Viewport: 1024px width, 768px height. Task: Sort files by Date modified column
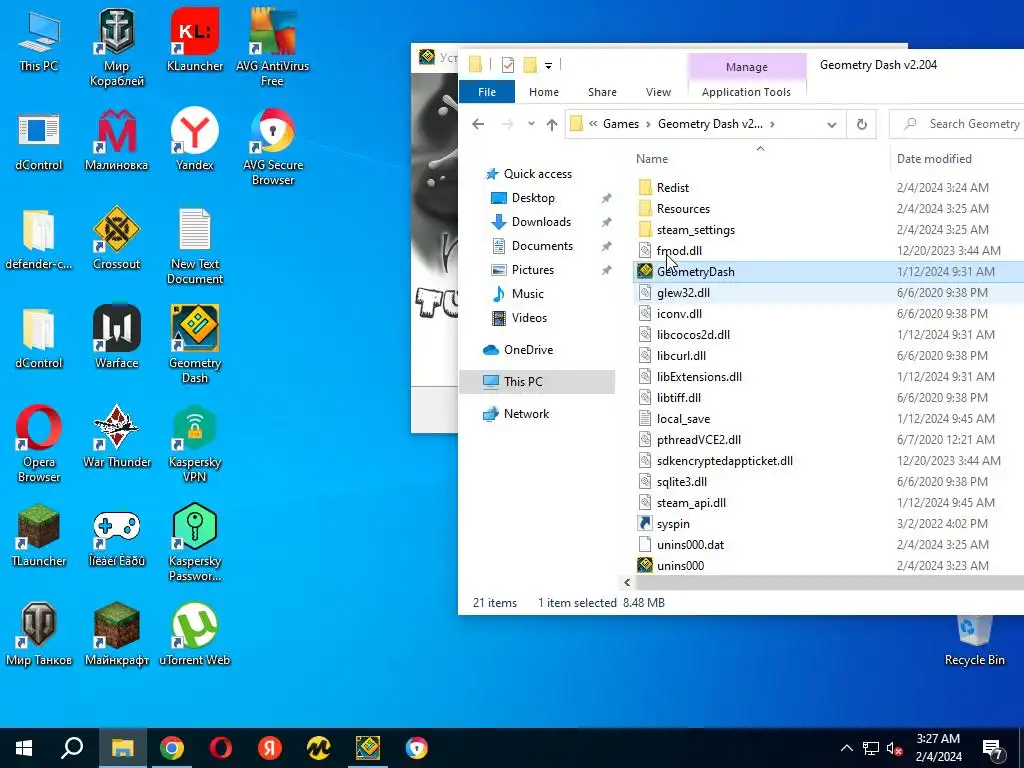[934, 159]
